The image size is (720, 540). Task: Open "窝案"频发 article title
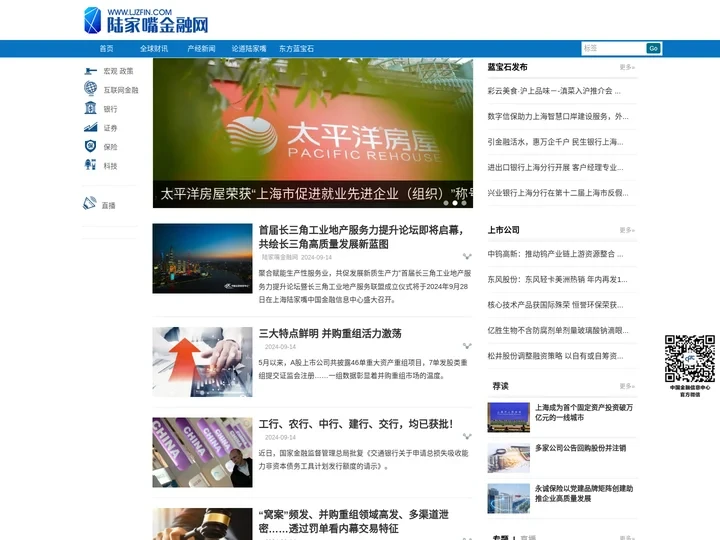click(x=354, y=521)
